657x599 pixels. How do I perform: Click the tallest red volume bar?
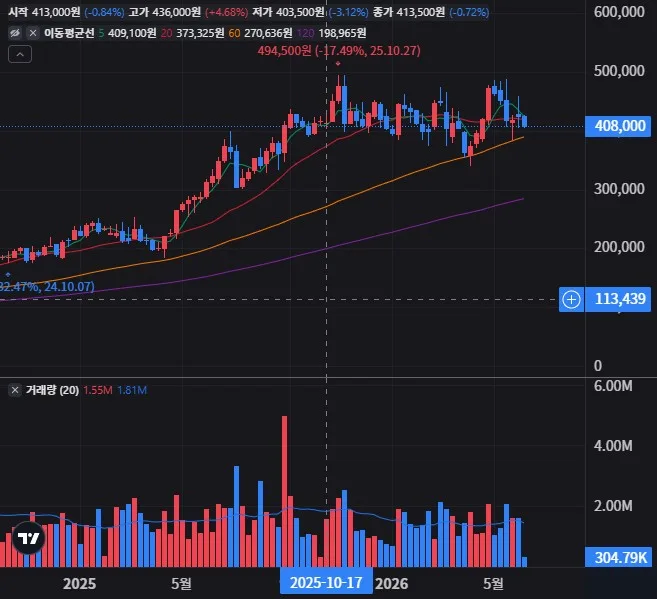285,491
